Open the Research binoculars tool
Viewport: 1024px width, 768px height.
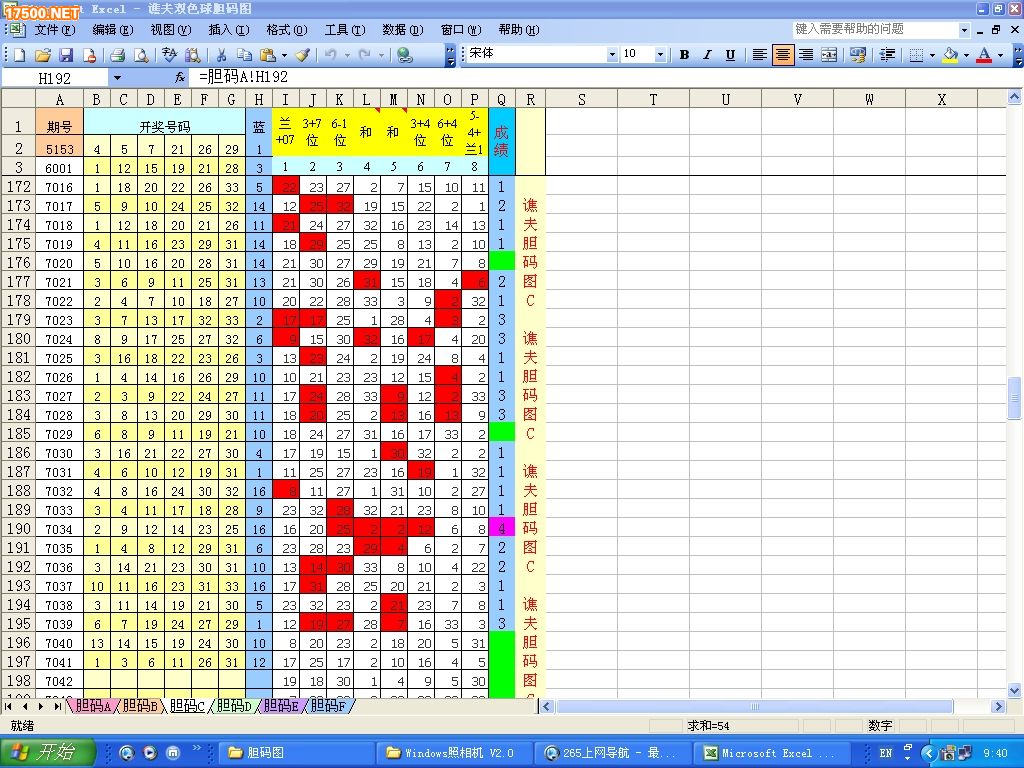pos(193,56)
